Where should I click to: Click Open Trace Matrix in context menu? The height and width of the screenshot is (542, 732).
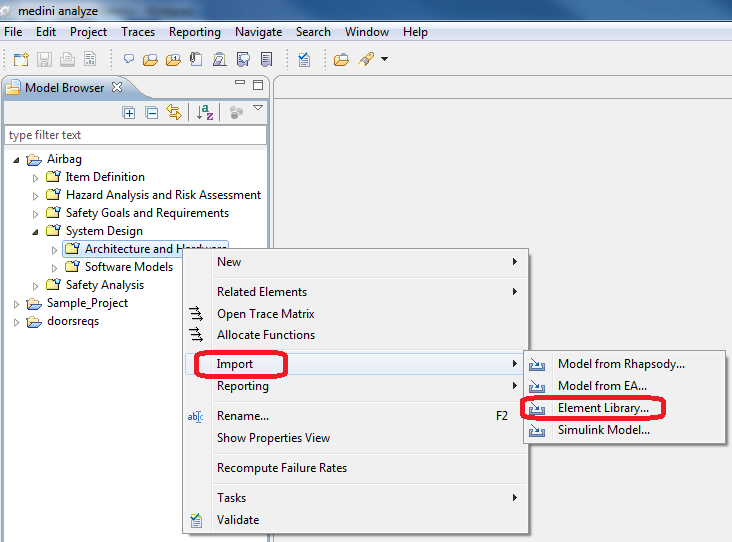[x=265, y=314]
